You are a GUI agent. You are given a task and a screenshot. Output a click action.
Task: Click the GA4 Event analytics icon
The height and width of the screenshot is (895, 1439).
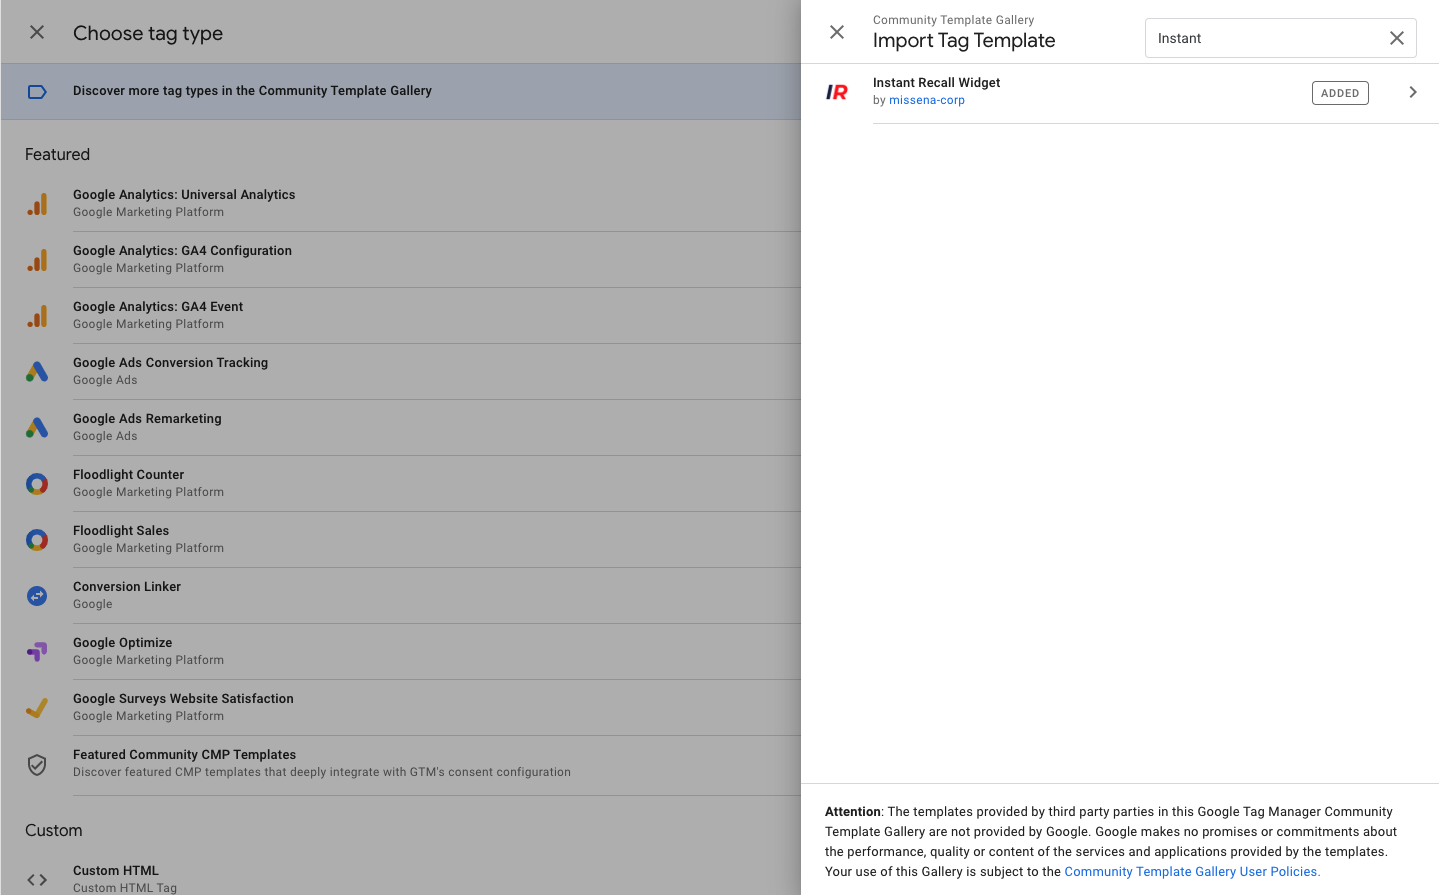(37, 316)
